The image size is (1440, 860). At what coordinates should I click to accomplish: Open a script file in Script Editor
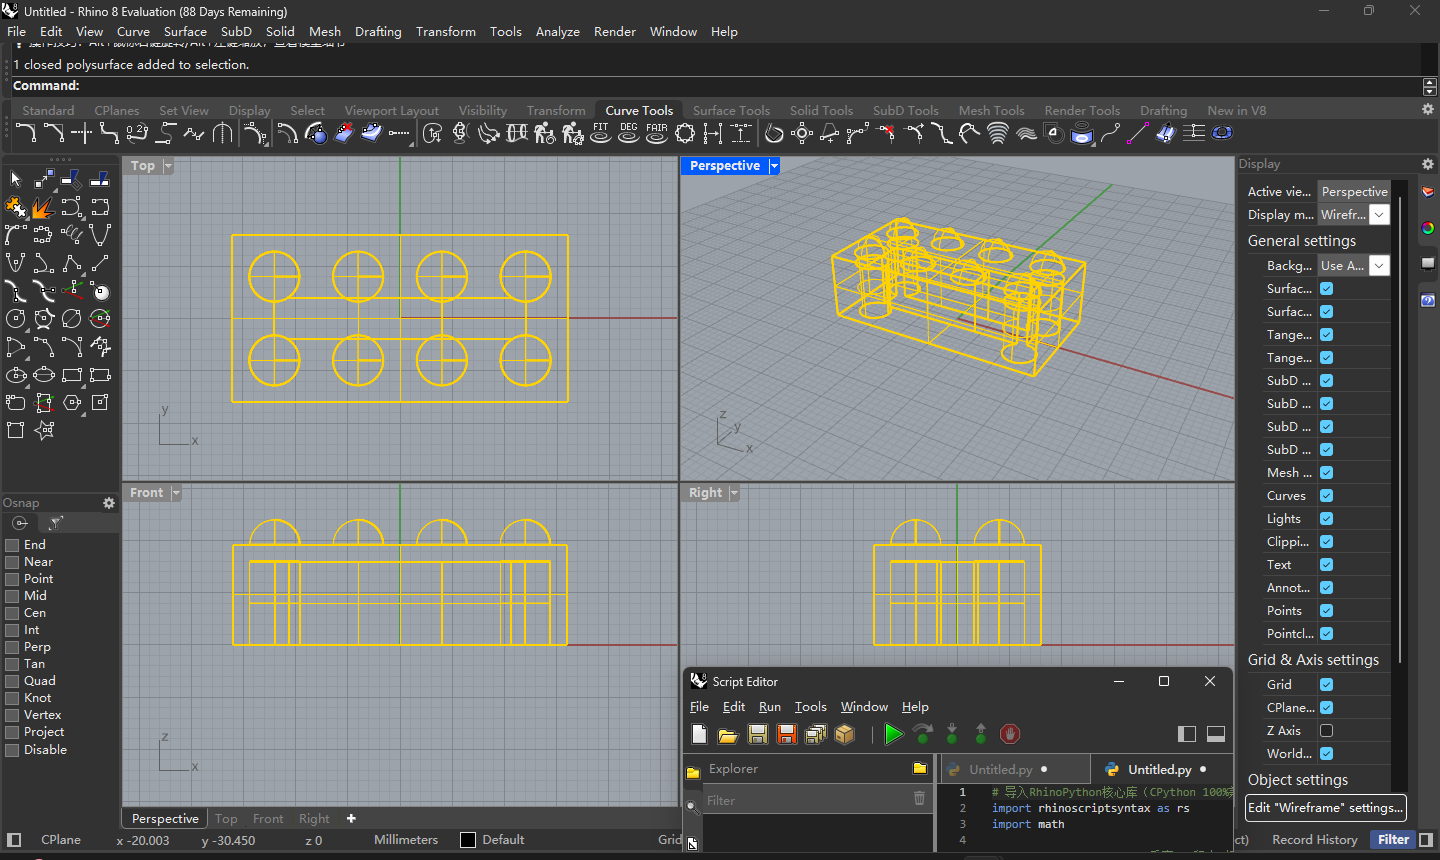pos(728,735)
